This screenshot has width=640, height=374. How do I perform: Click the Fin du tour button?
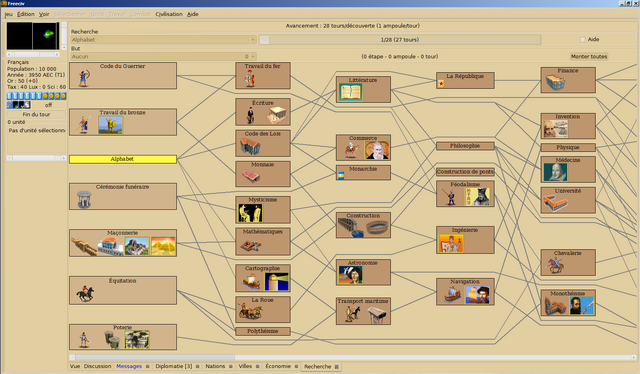[36, 114]
